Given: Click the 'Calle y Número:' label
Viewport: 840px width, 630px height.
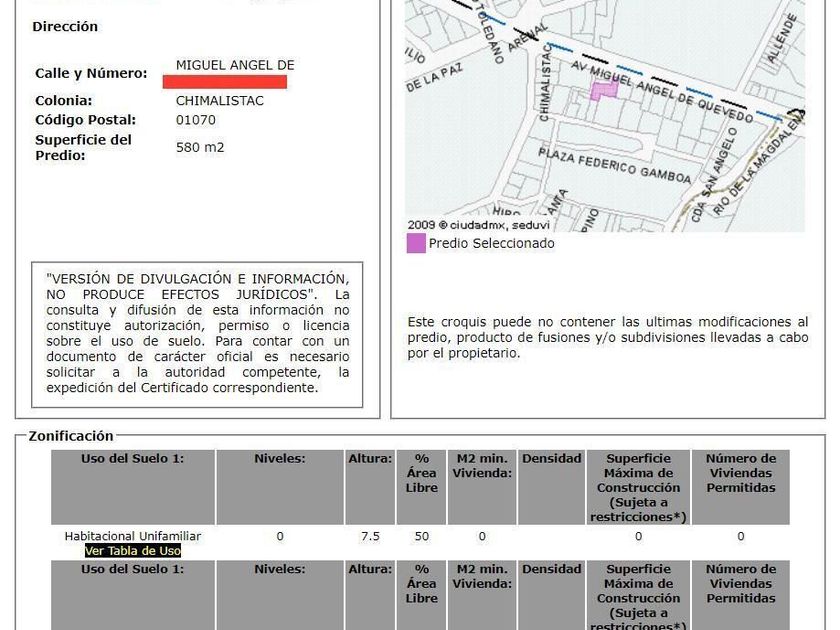Looking at the screenshot, I should click(x=91, y=73).
